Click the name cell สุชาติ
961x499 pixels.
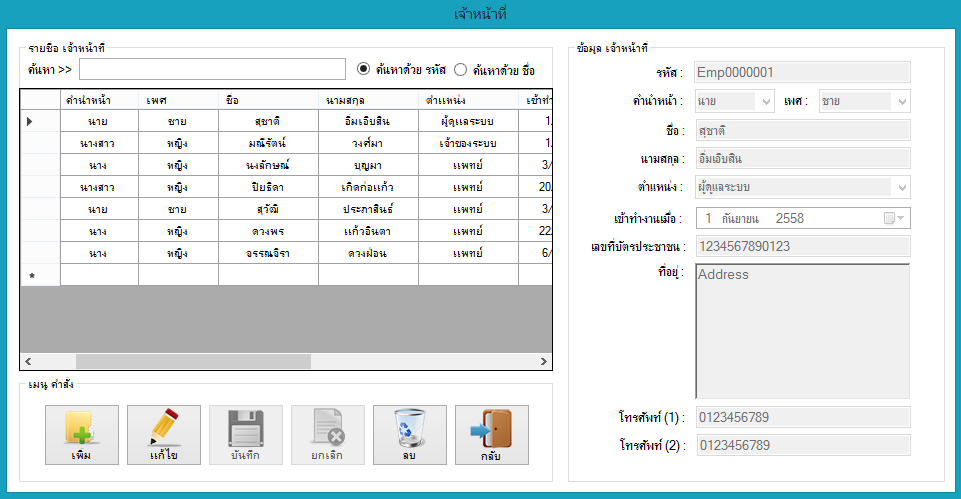268,121
